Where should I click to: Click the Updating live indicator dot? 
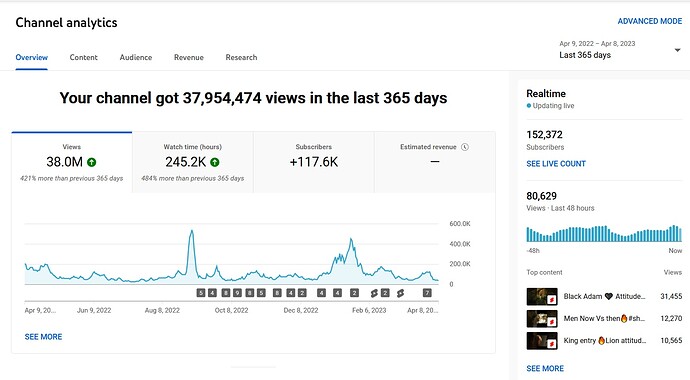(x=529, y=106)
